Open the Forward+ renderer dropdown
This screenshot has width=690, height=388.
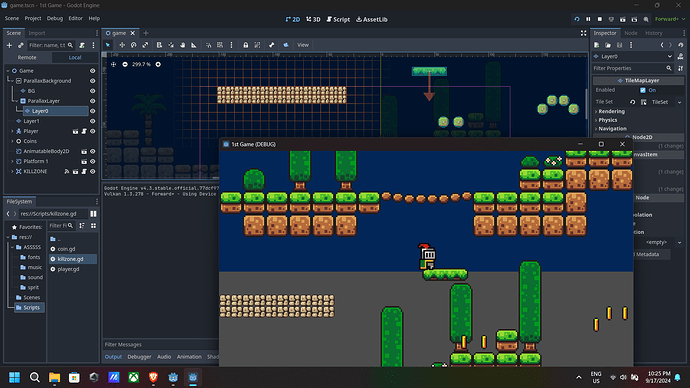pos(669,19)
